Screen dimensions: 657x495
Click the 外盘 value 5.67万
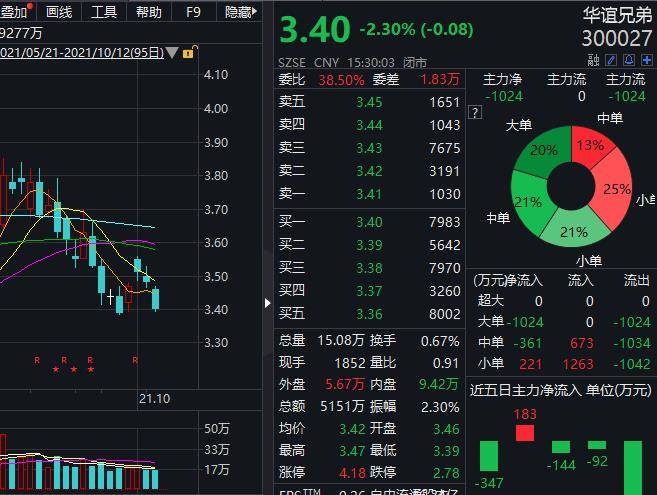pyautogui.click(x=344, y=384)
